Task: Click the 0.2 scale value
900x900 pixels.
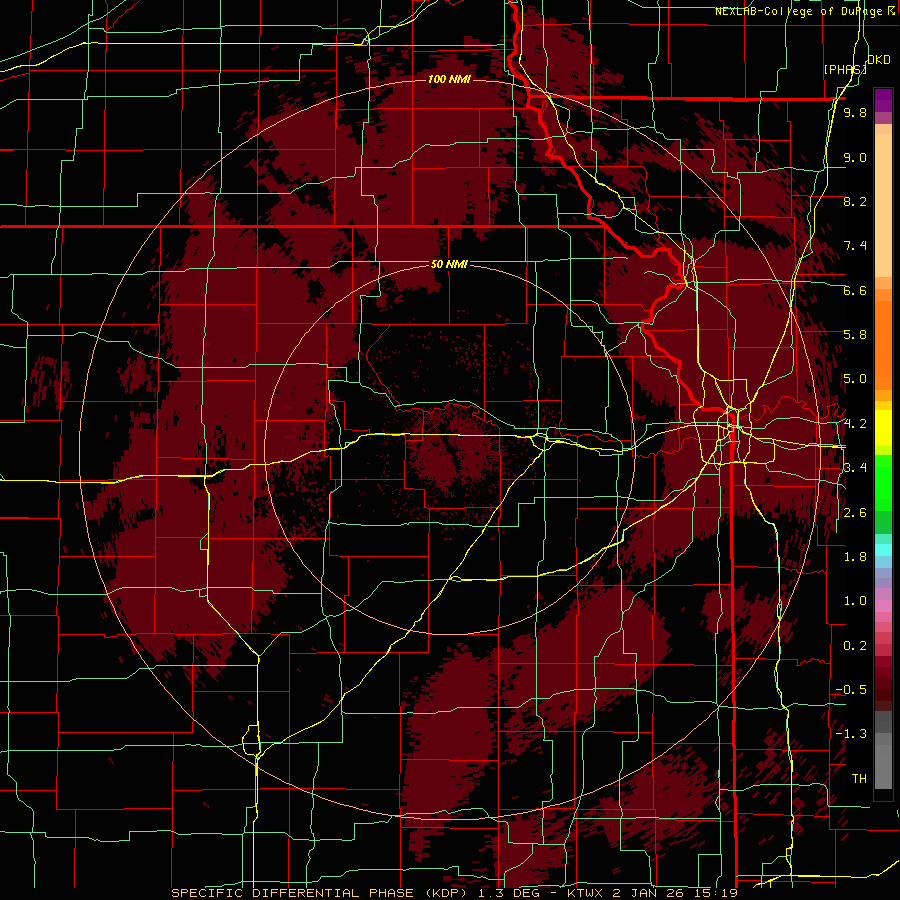Action: (855, 646)
